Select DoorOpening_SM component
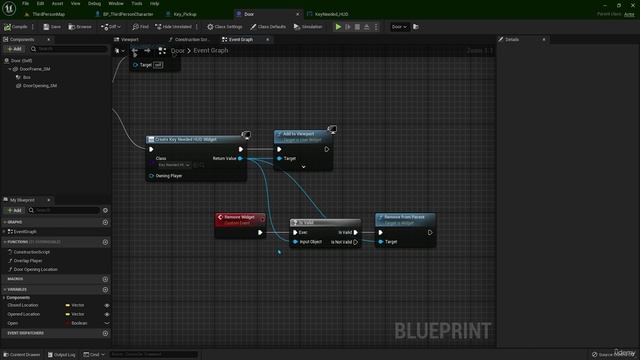Screen dimensions: 640x360 (x=36, y=86)
